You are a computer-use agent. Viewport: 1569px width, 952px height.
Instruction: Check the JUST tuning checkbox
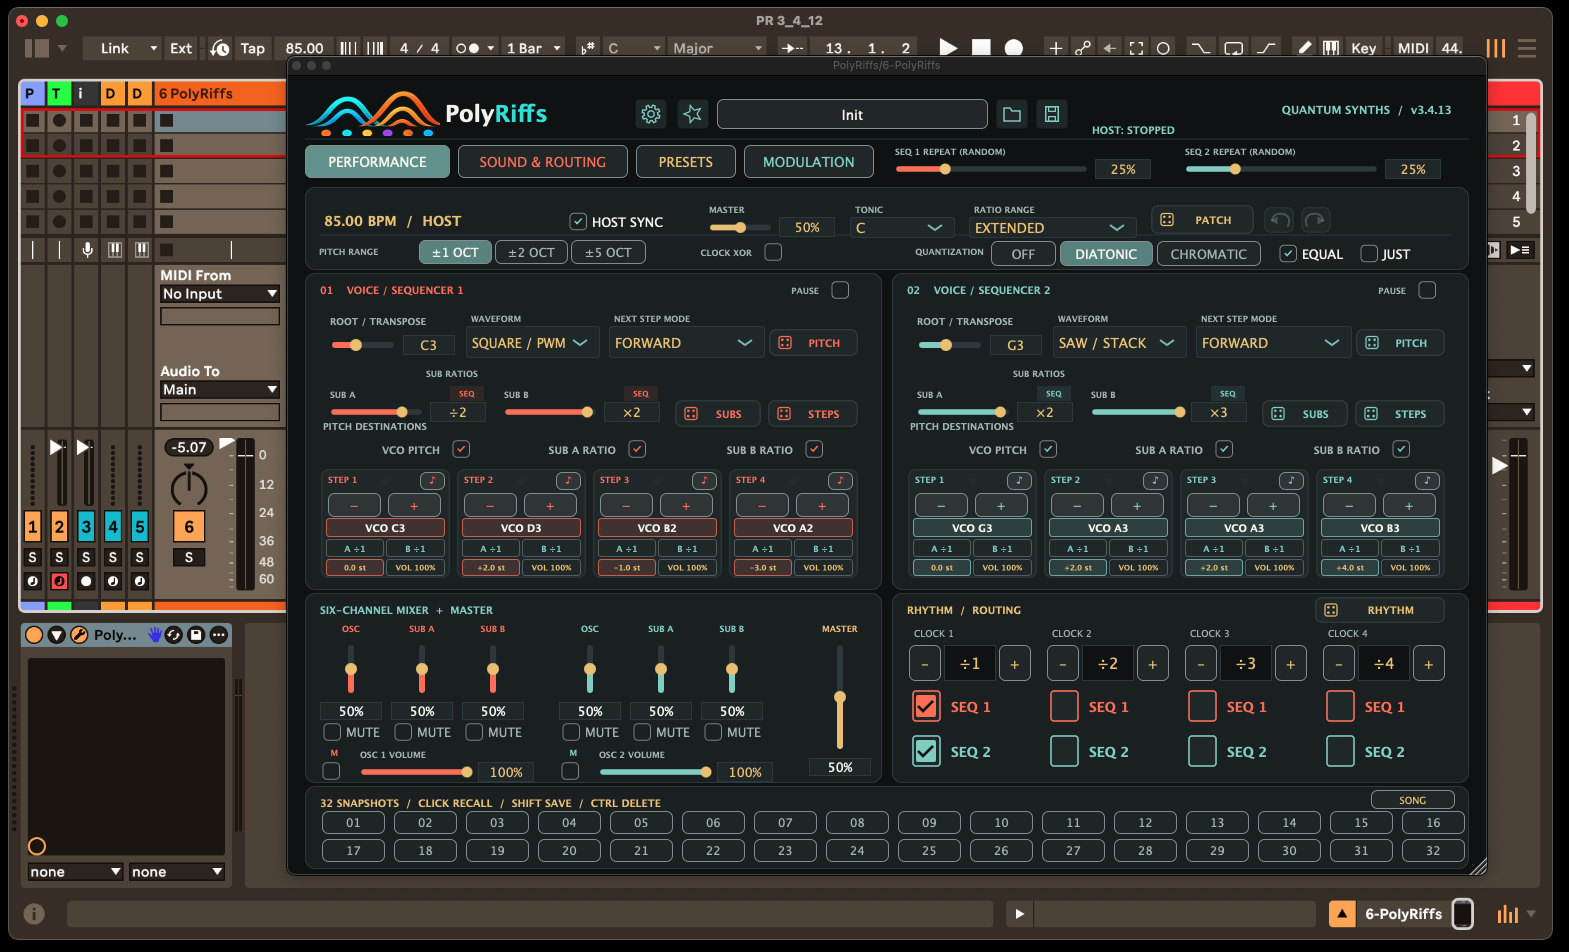(1369, 254)
